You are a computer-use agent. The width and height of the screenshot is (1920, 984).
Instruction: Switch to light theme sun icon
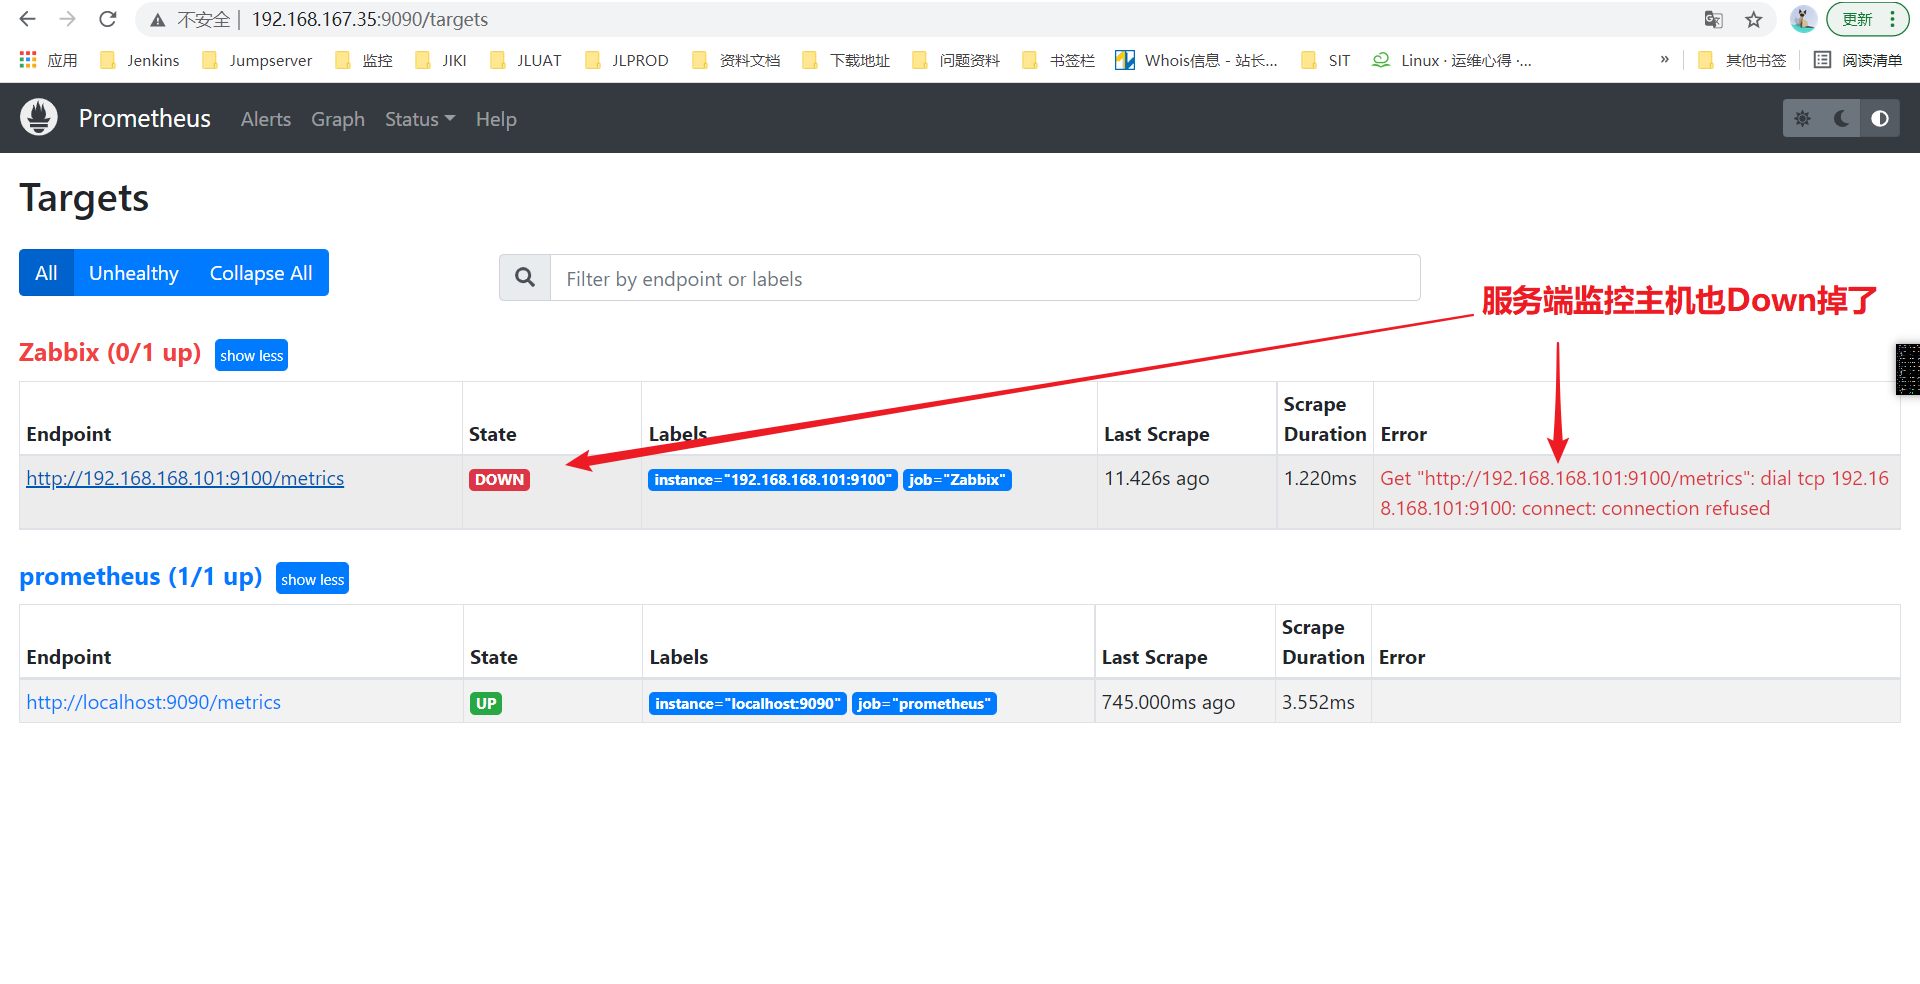[x=1802, y=118]
